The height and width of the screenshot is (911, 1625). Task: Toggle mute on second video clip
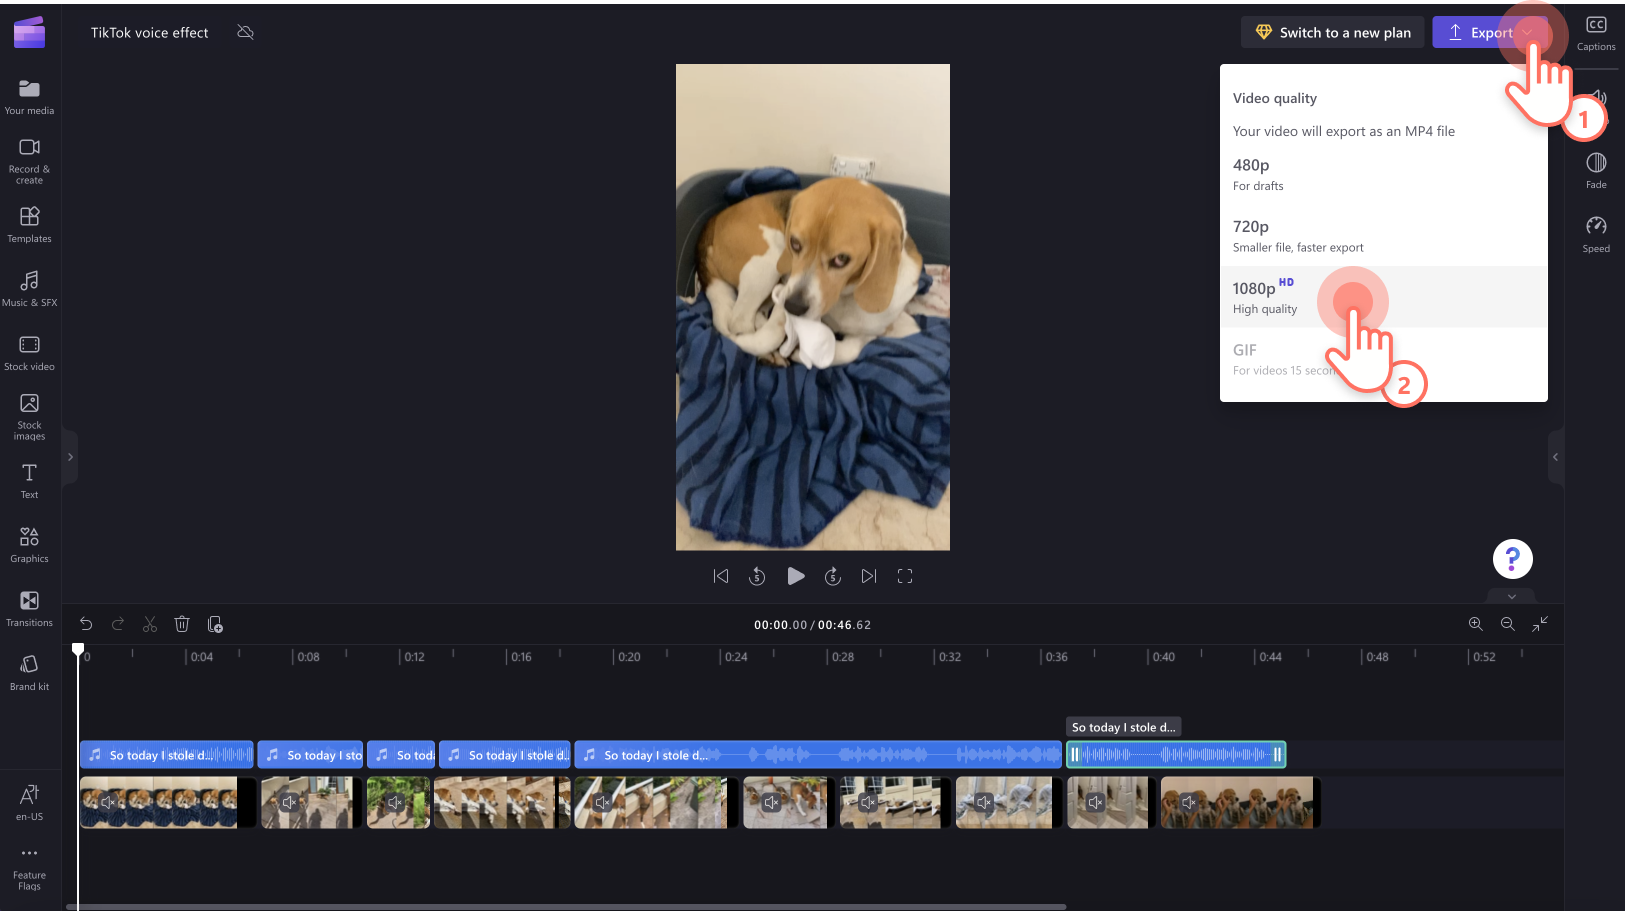coord(289,802)
